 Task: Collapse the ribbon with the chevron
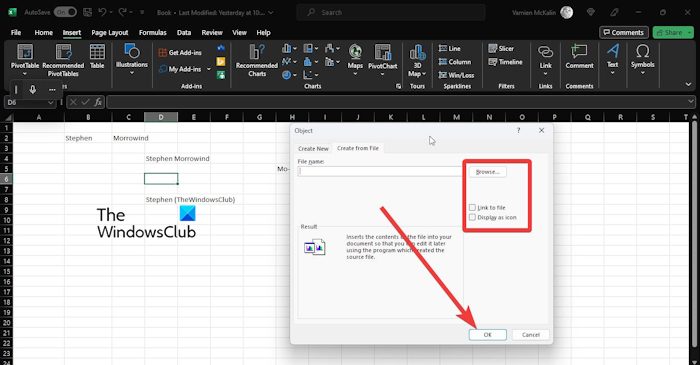tap(688, 84)
